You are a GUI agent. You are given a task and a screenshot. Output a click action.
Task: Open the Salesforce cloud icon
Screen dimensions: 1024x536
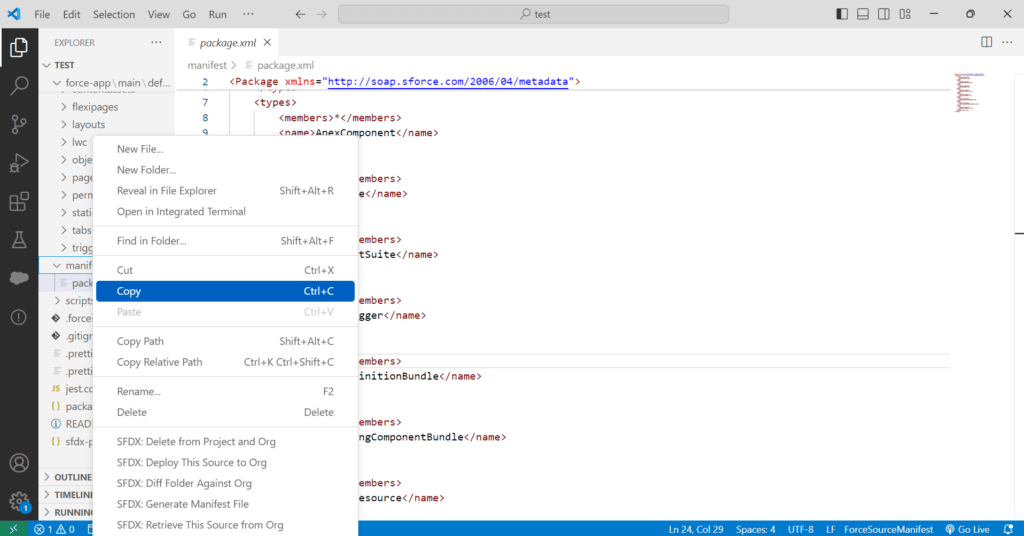(18, 279)
